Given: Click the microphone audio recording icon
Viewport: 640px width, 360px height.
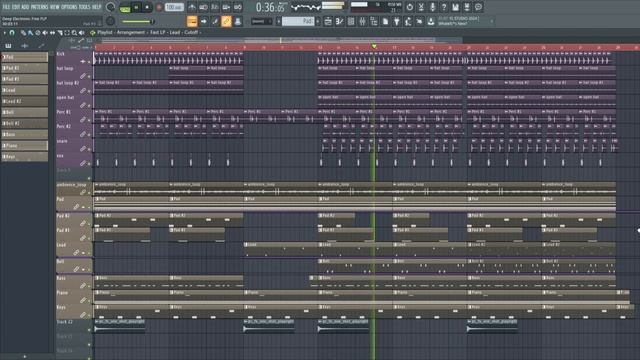Looking at the screenshot, I should pyautogui.click(x=433, y=7).
